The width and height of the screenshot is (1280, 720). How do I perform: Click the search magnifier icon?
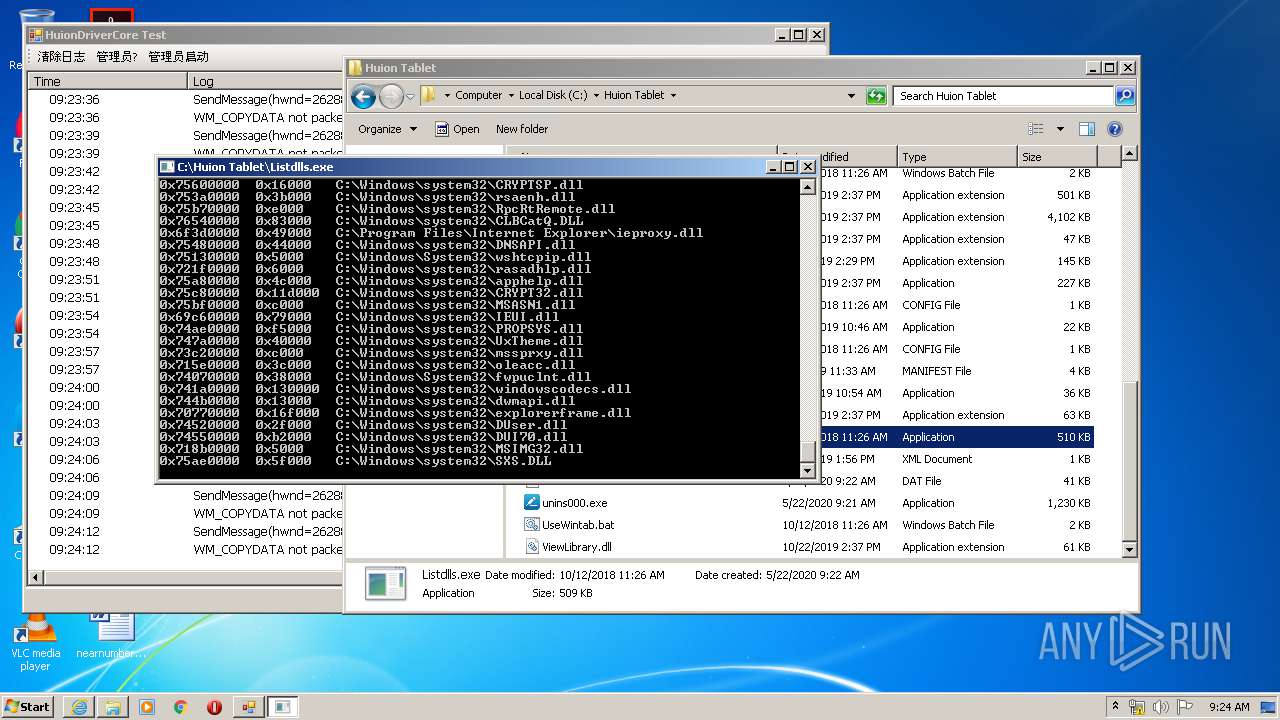coord(1125,96)
